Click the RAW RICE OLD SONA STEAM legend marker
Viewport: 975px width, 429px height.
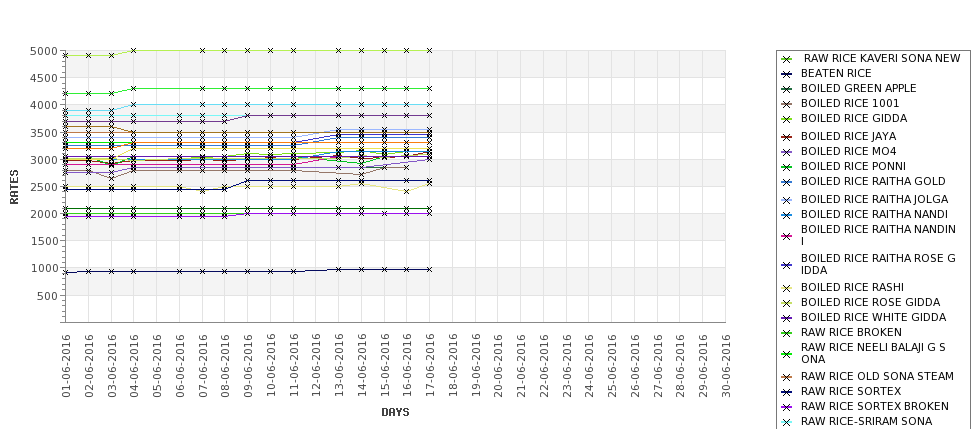pyautogui.click(x=787, y=377)
